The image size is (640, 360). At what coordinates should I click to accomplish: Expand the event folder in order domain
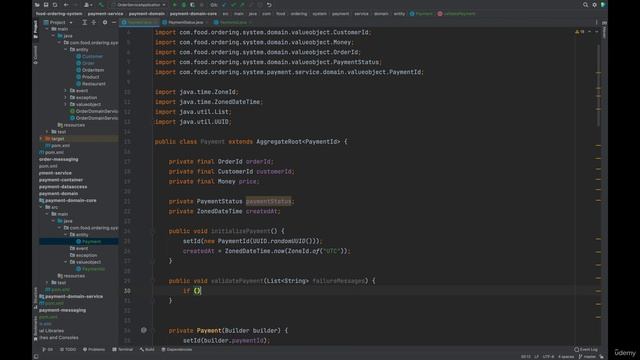coord(65,91)
